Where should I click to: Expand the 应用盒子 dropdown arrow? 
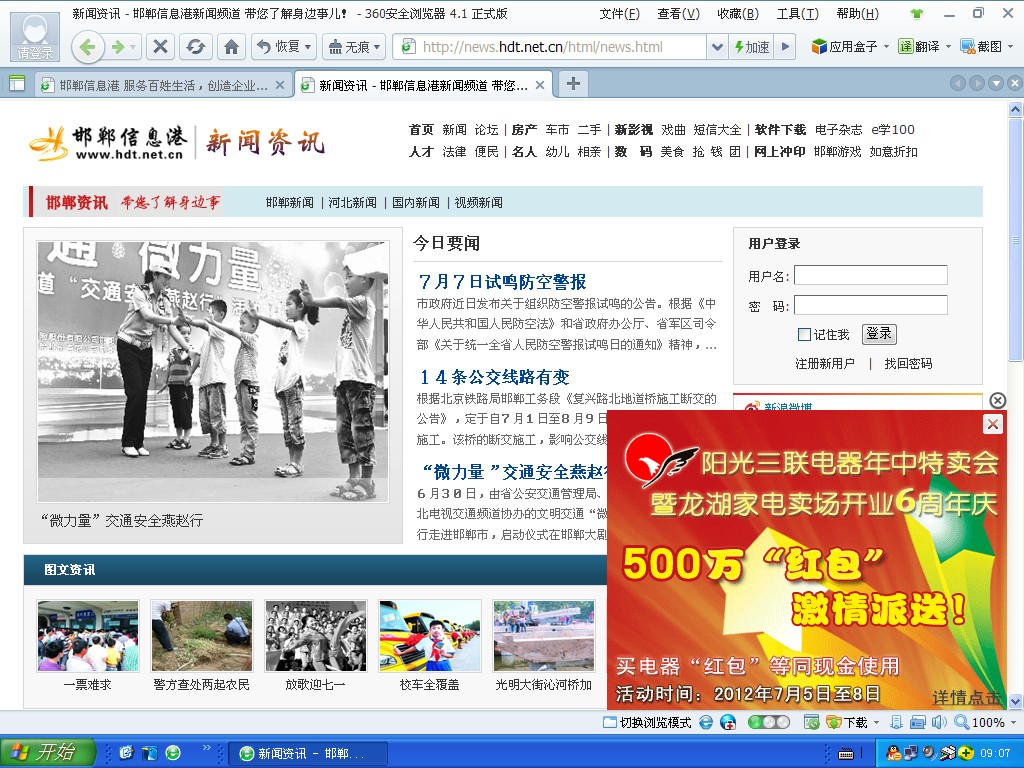(886, 46)
